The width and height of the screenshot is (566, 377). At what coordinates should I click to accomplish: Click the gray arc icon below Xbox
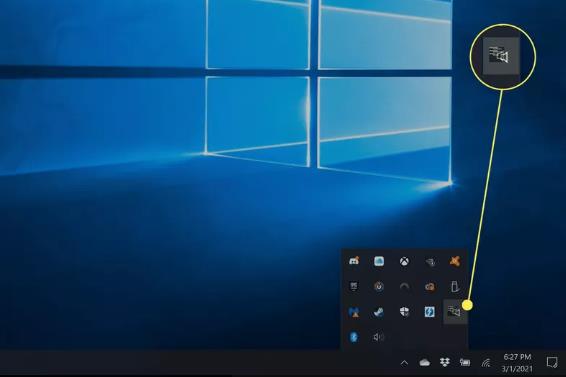[x=404, y=287]
